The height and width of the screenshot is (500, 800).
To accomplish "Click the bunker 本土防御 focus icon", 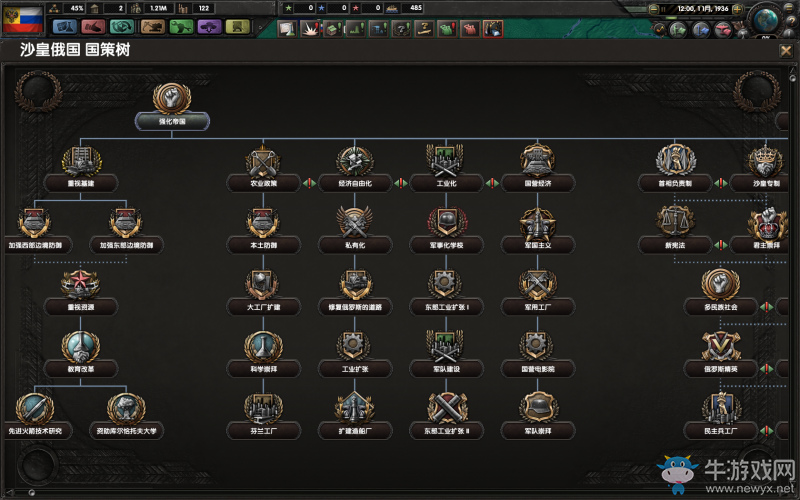I will coord(263,223).
